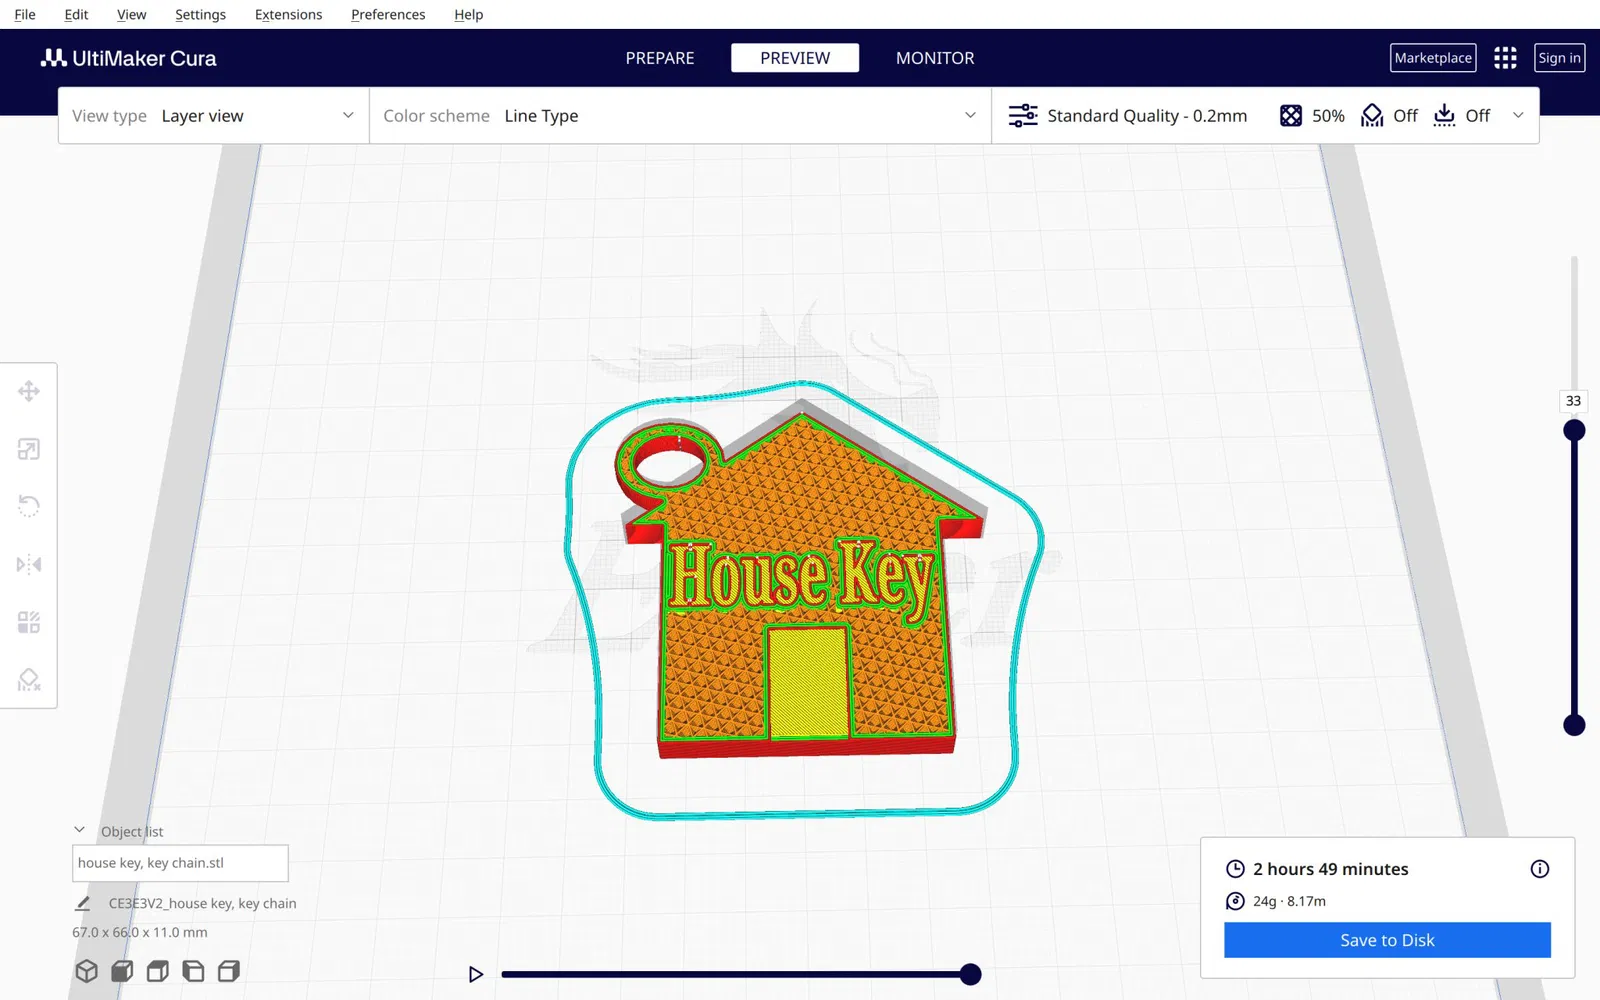This screenshot has width=1600, height=1000.
Task: Select the Support Blocker tool
Action: (29, 680)
